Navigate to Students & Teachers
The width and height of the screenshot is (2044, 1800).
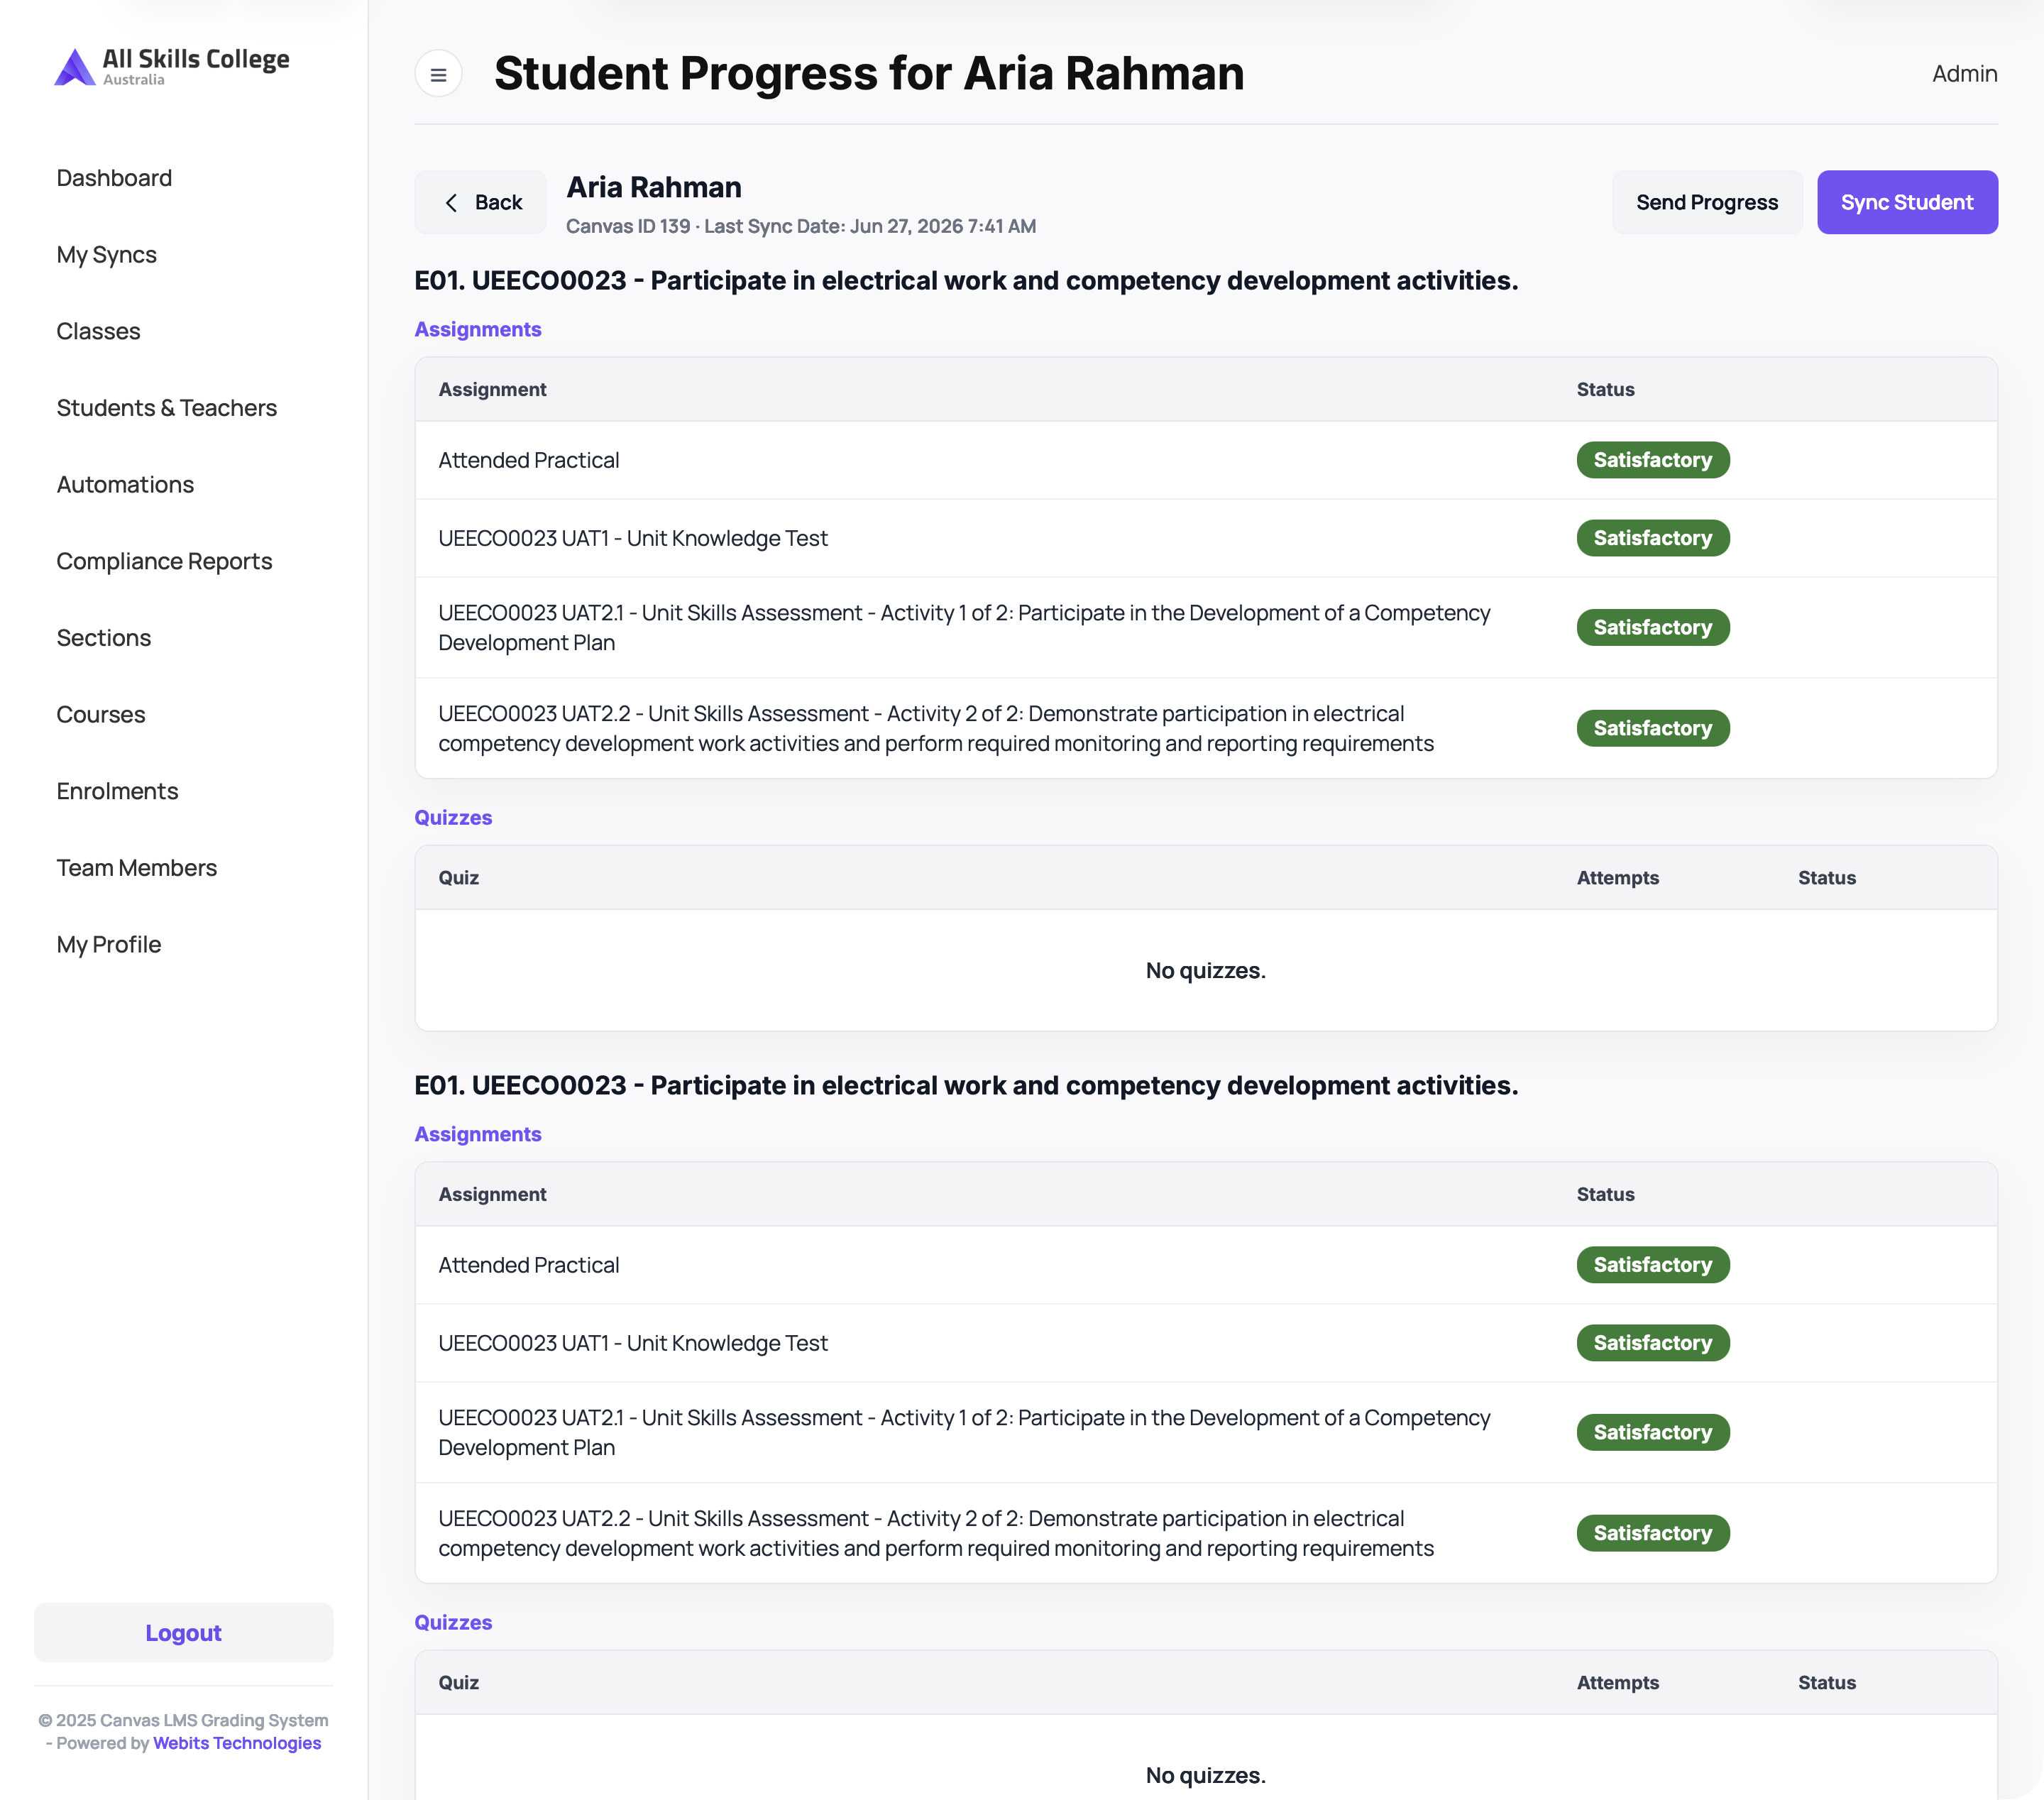[x=167, y=408]
